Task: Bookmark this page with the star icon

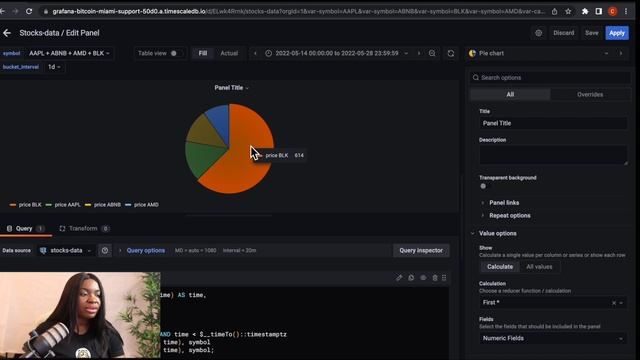Action: coord(568,11)
